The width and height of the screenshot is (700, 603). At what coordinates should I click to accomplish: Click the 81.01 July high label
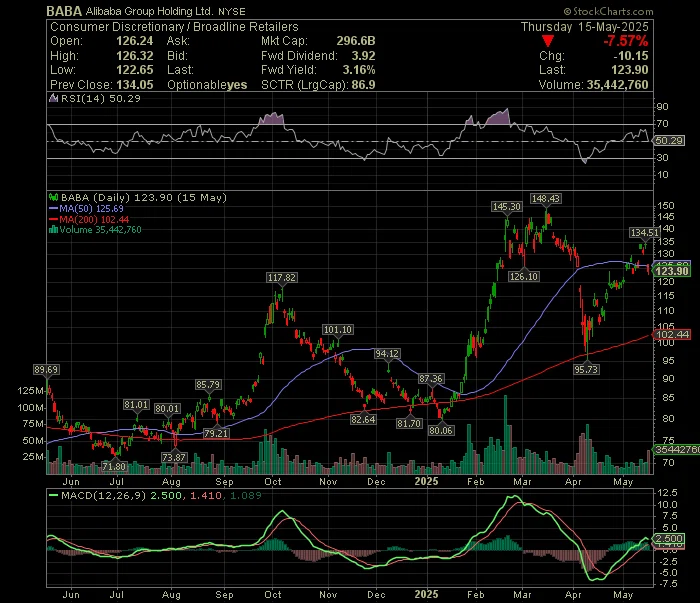[x=136, y=405]
